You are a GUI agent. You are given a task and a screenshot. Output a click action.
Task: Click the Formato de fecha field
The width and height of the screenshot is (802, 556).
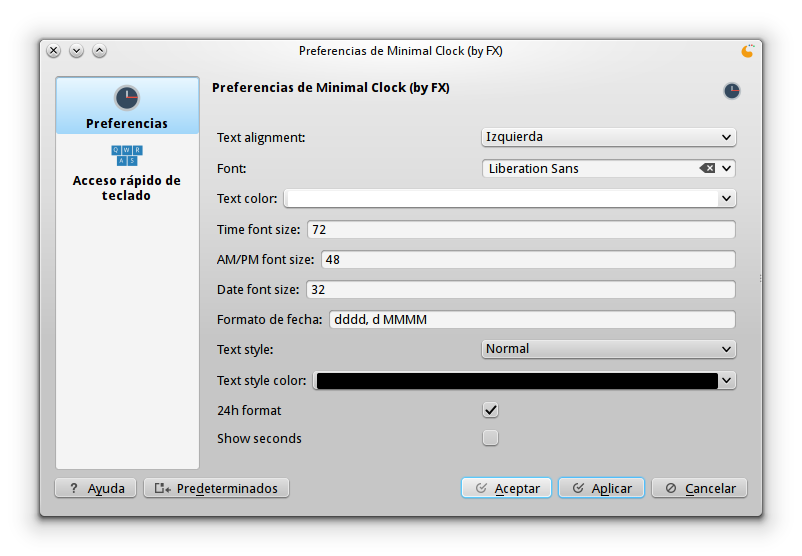[x=532, y=320]
